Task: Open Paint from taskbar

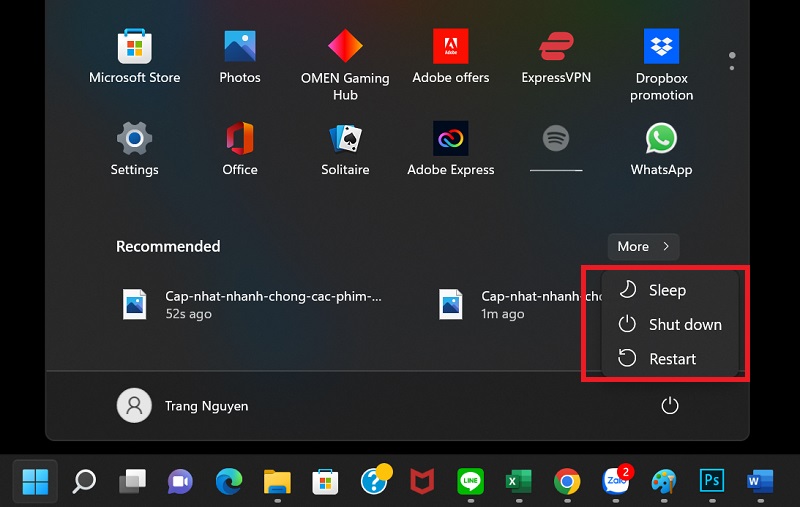Action: [x=663, y=481]
